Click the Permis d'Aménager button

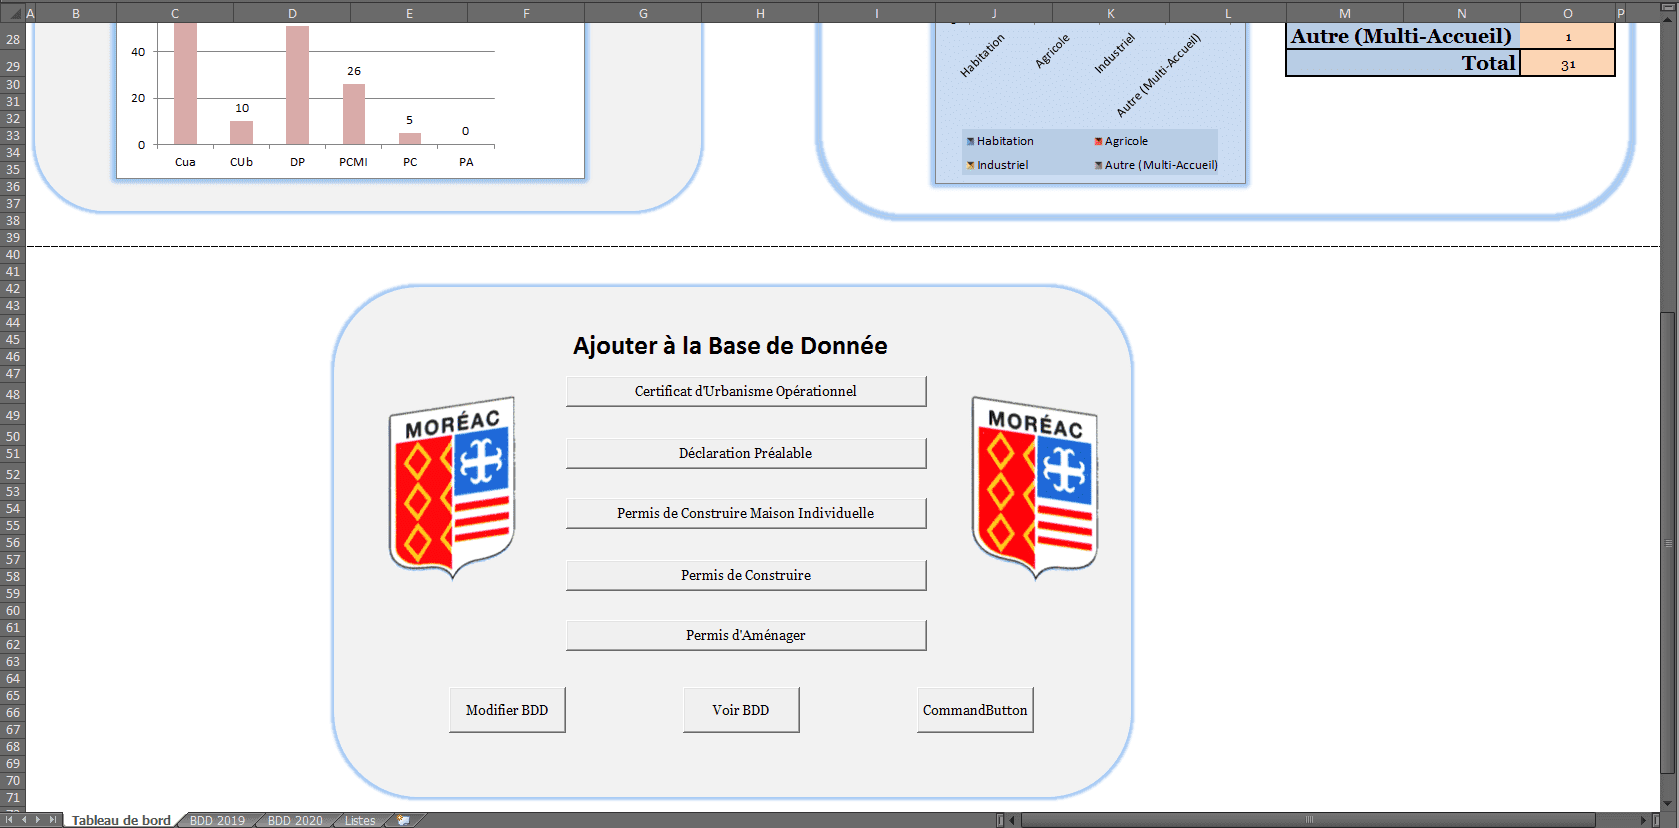point(746,635)
